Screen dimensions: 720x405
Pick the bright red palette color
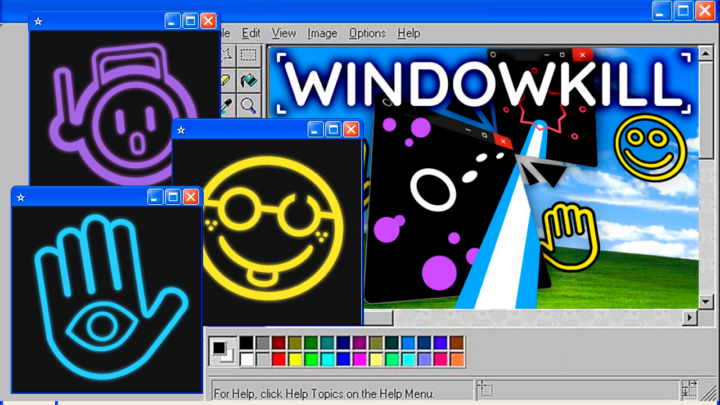coord(279,359)
